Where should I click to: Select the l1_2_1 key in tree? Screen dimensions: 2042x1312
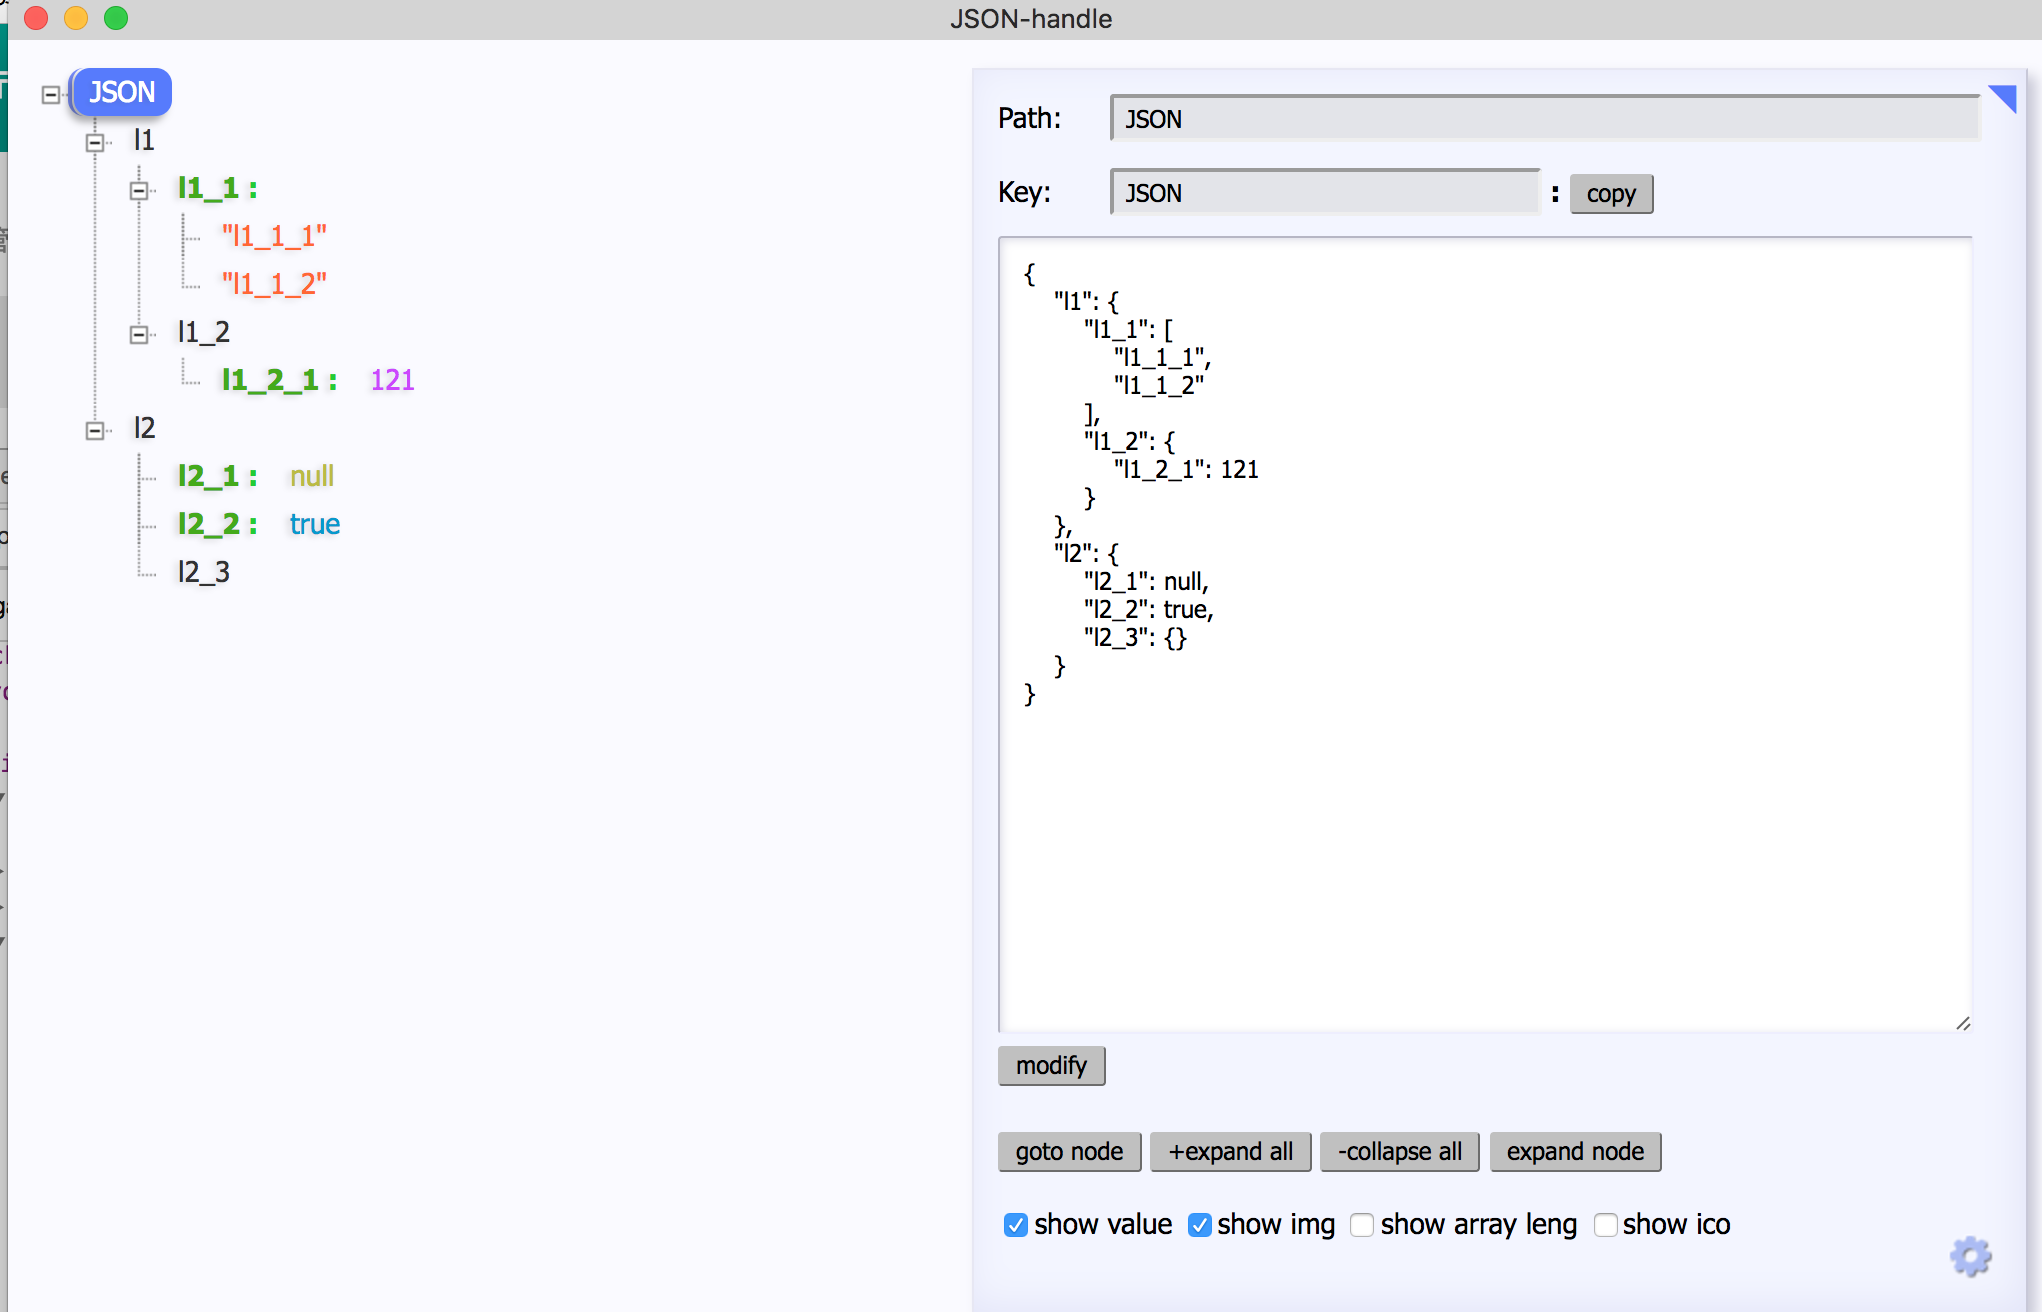(271, 380)
